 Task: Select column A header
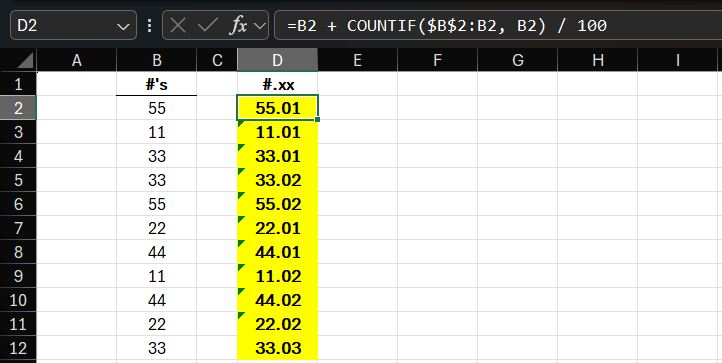coord(76,60)
